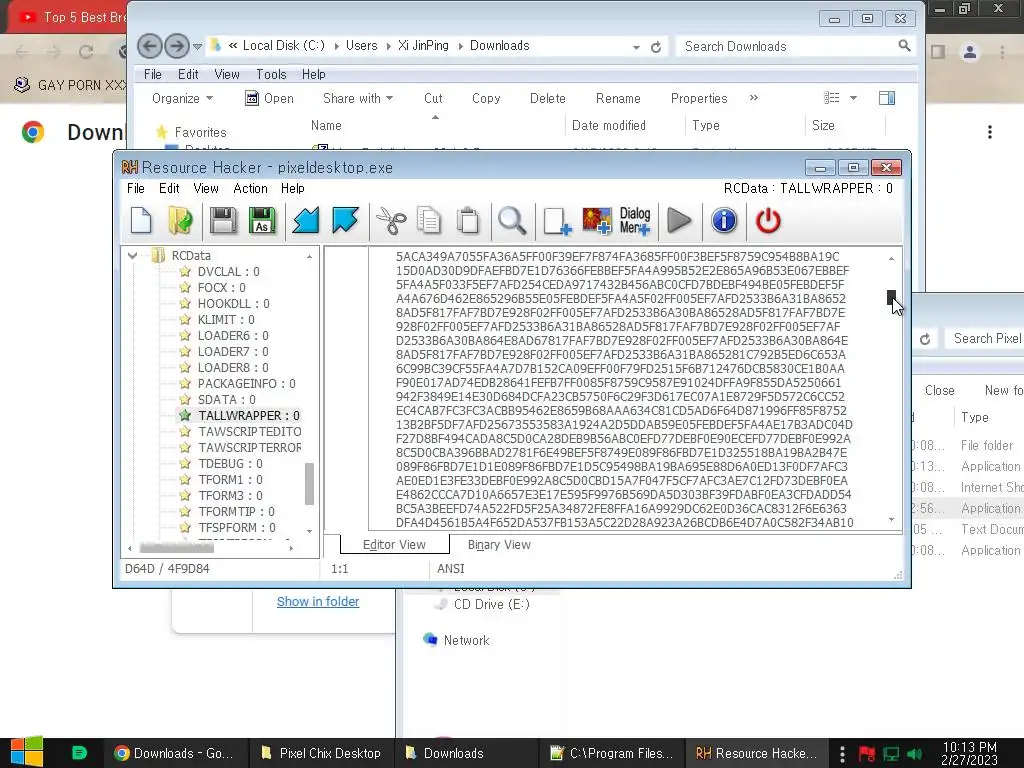Click the Save floppy disk icon
The height and width of the screenshot is (768, 1024).
point(223,221)
